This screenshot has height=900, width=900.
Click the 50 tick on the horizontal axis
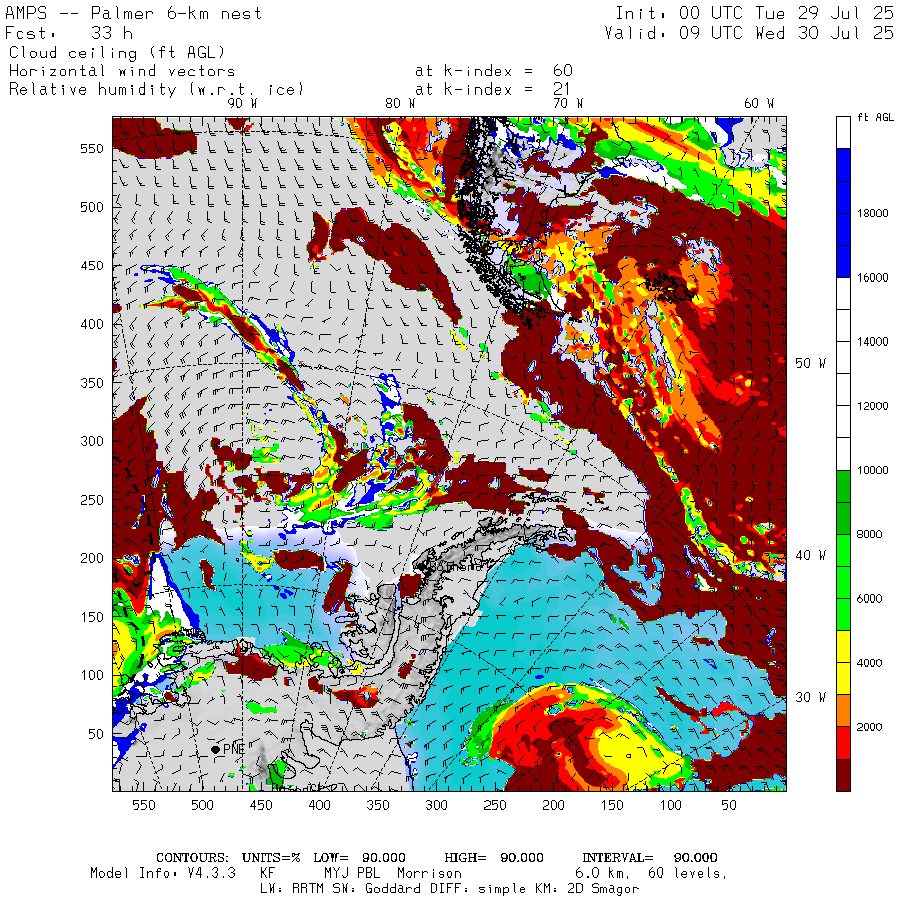click(x=729, y=805)
